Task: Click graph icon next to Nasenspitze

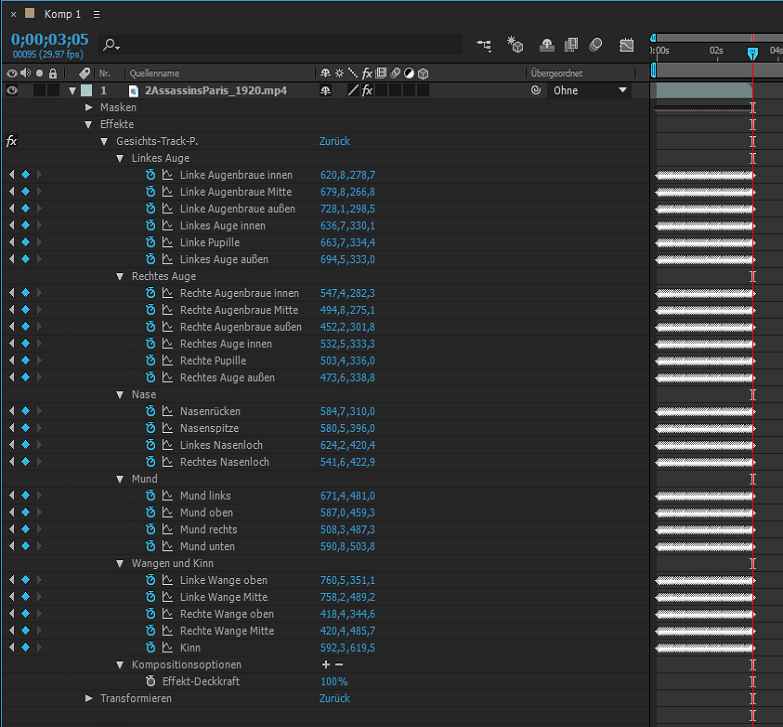Action: point(167,428)
